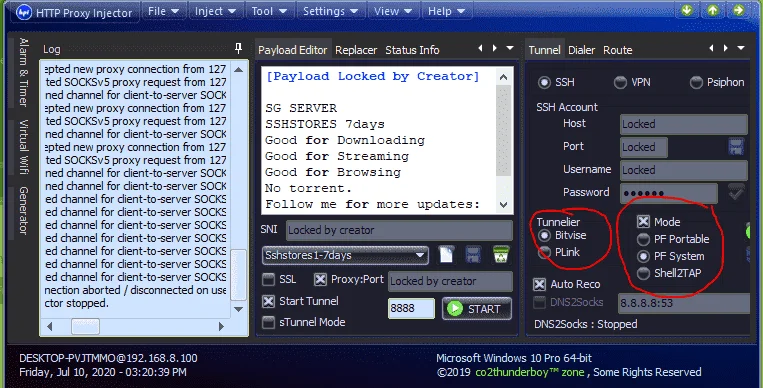Open the Virtual Wifi side tab
The image size is (763, 388).
[x=23, y=147]
